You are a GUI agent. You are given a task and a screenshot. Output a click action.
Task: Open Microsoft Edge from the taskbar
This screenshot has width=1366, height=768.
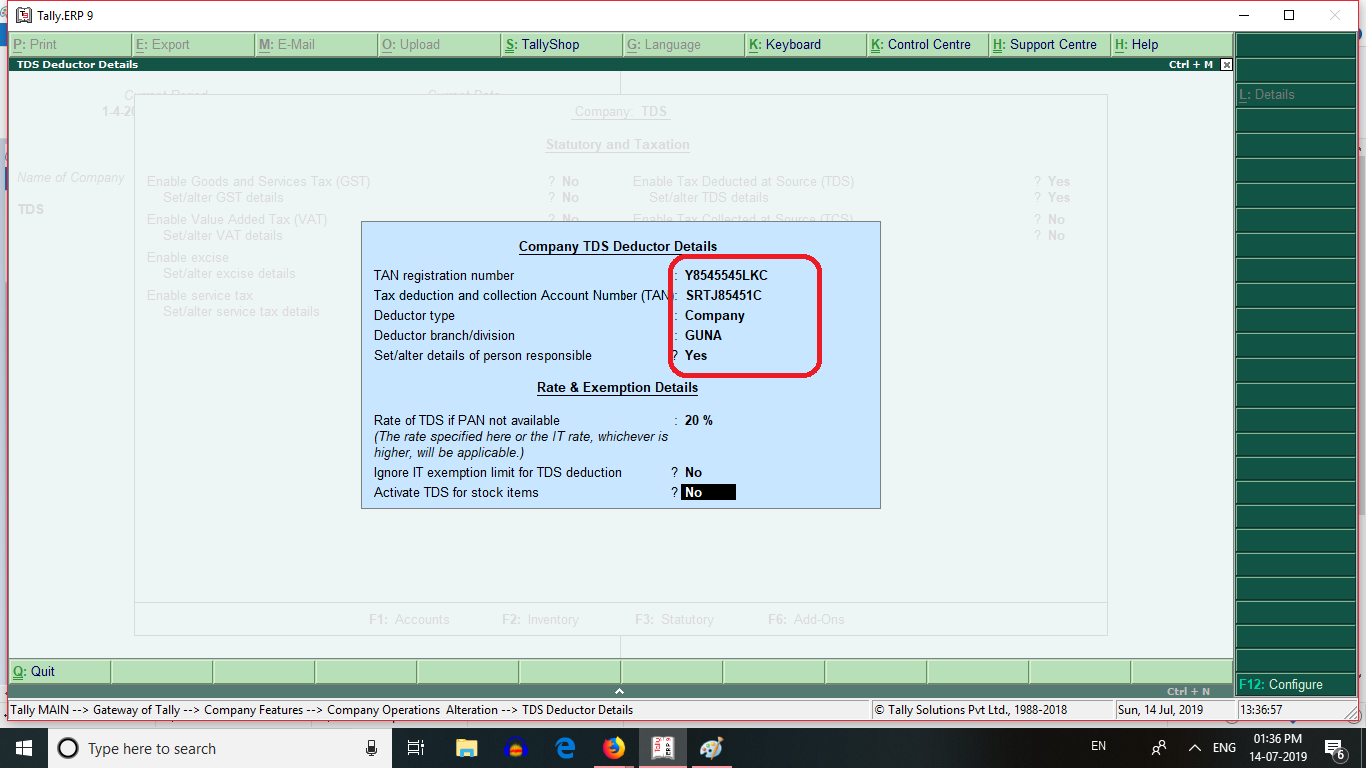tap(564, 748)
